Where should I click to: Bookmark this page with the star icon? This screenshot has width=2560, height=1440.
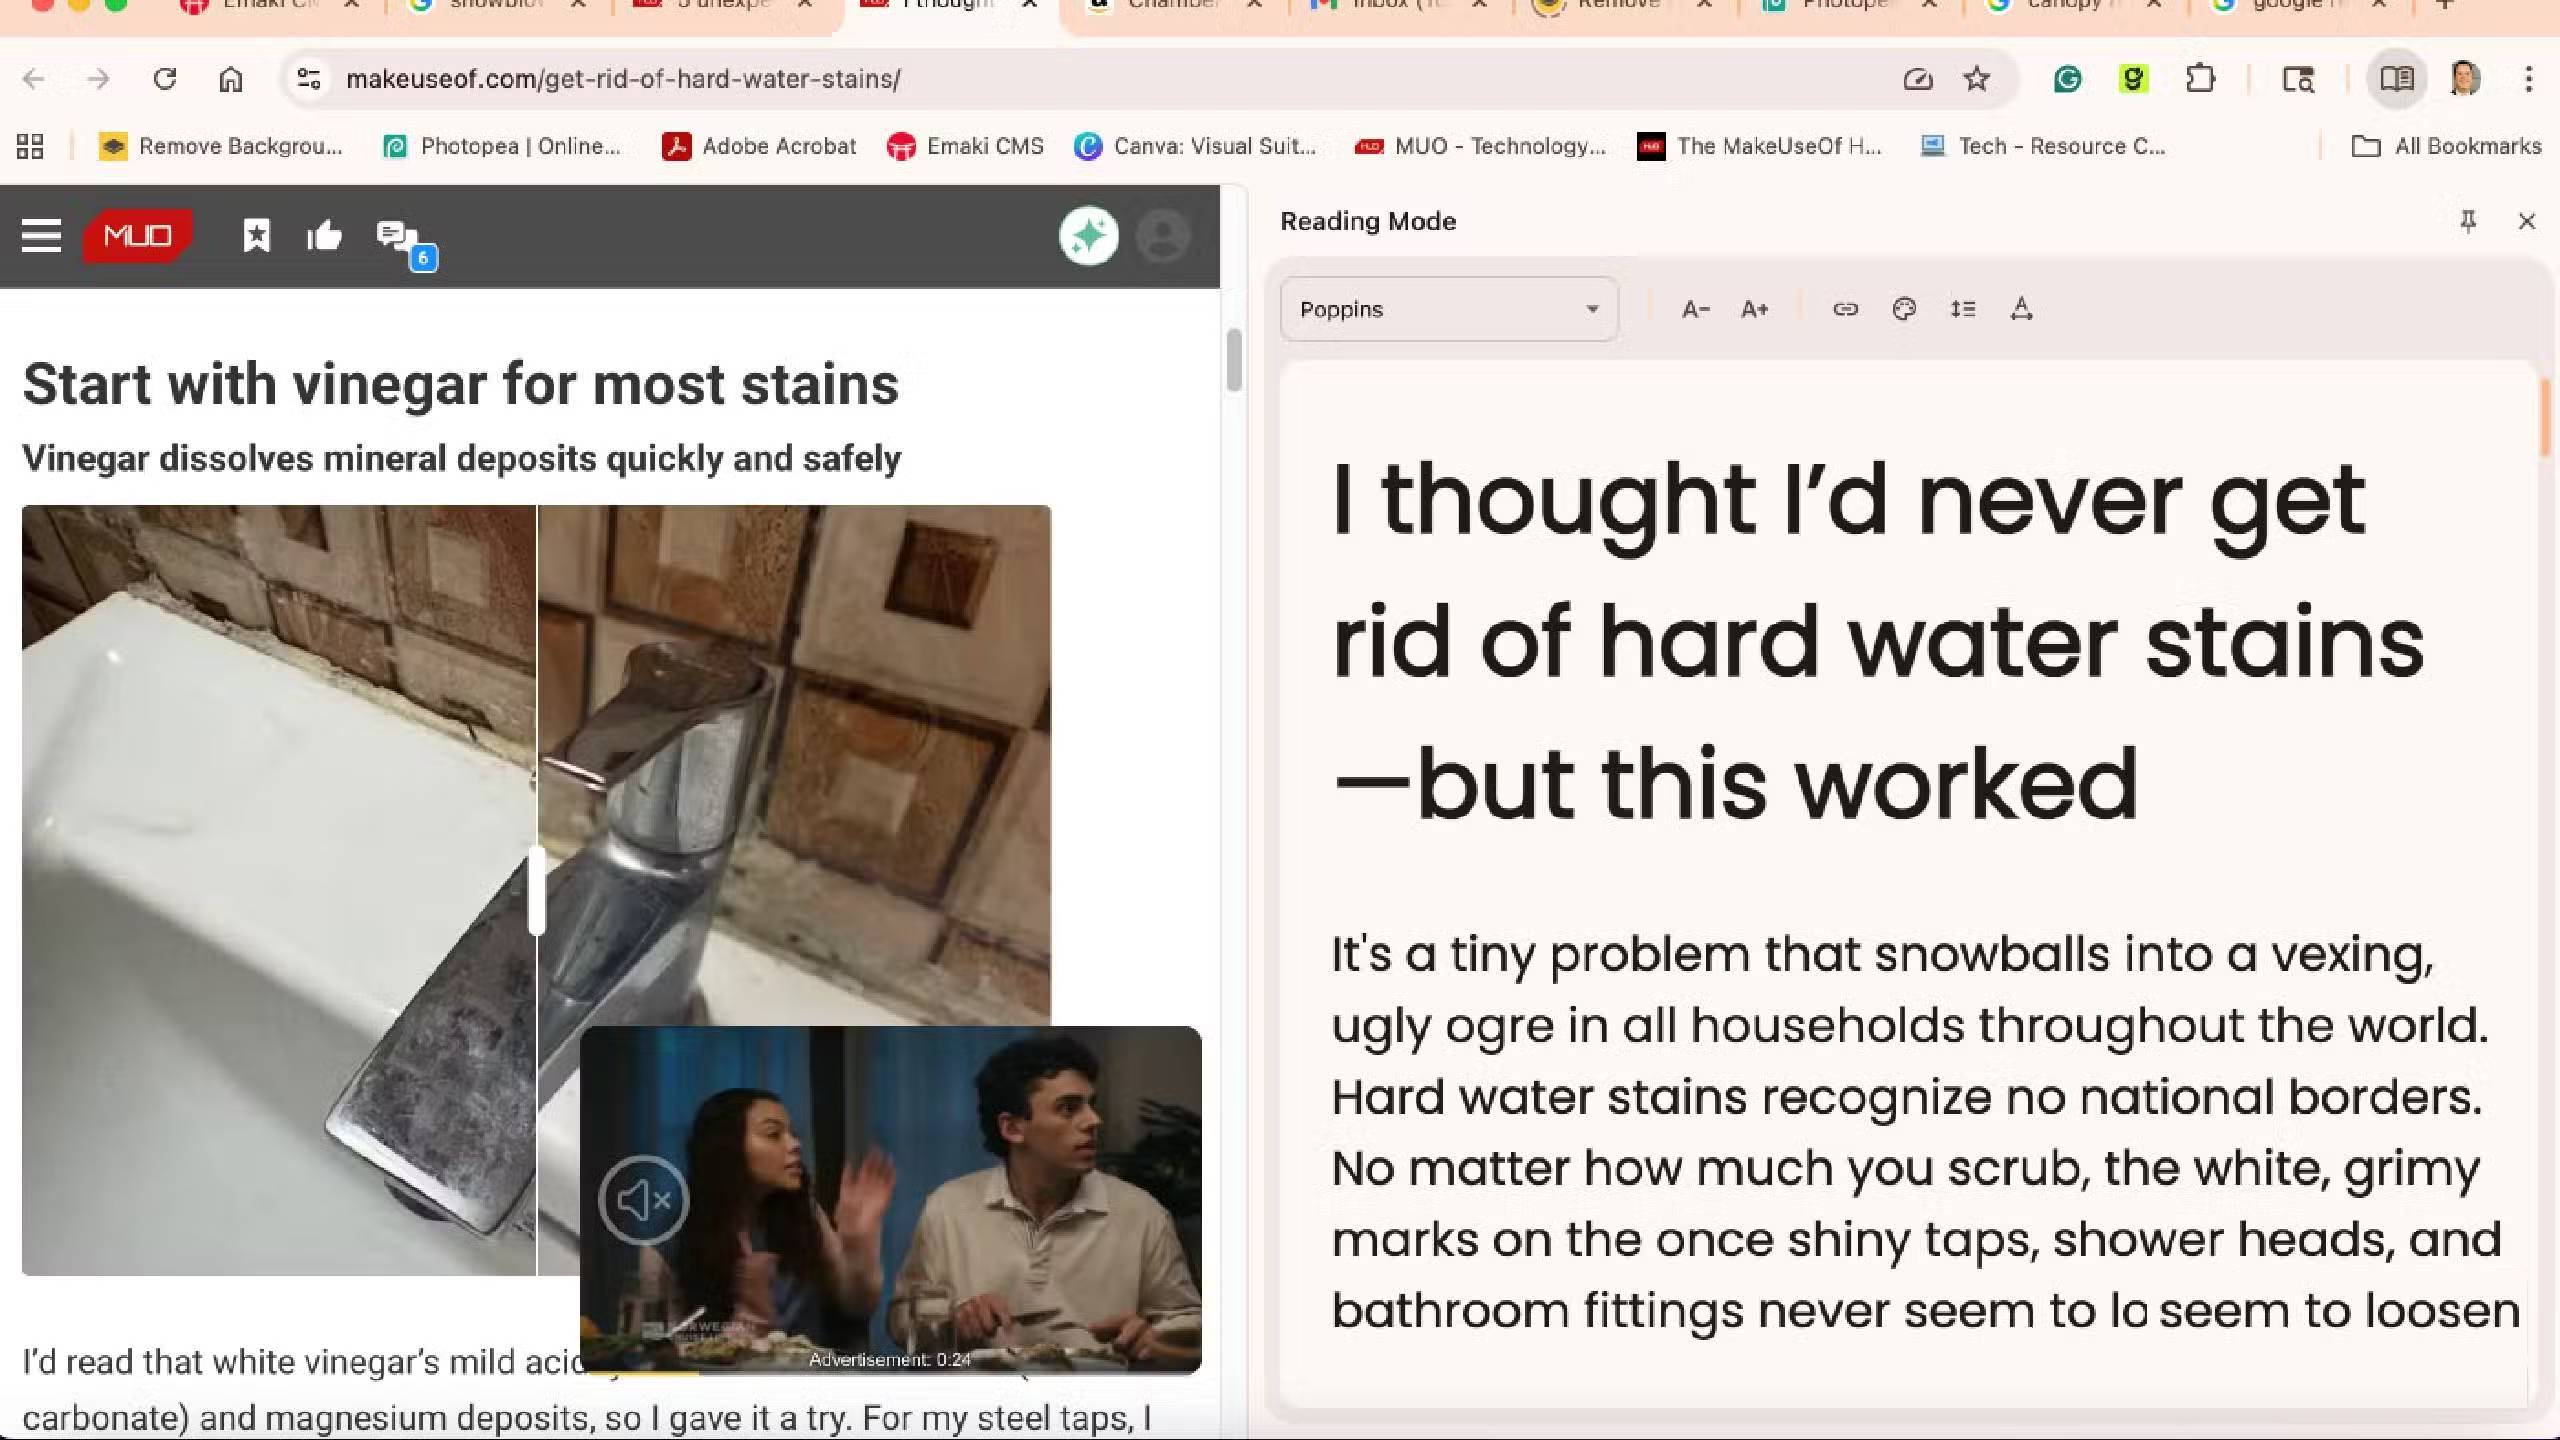pyautogui.click(x=1976, y=79)
